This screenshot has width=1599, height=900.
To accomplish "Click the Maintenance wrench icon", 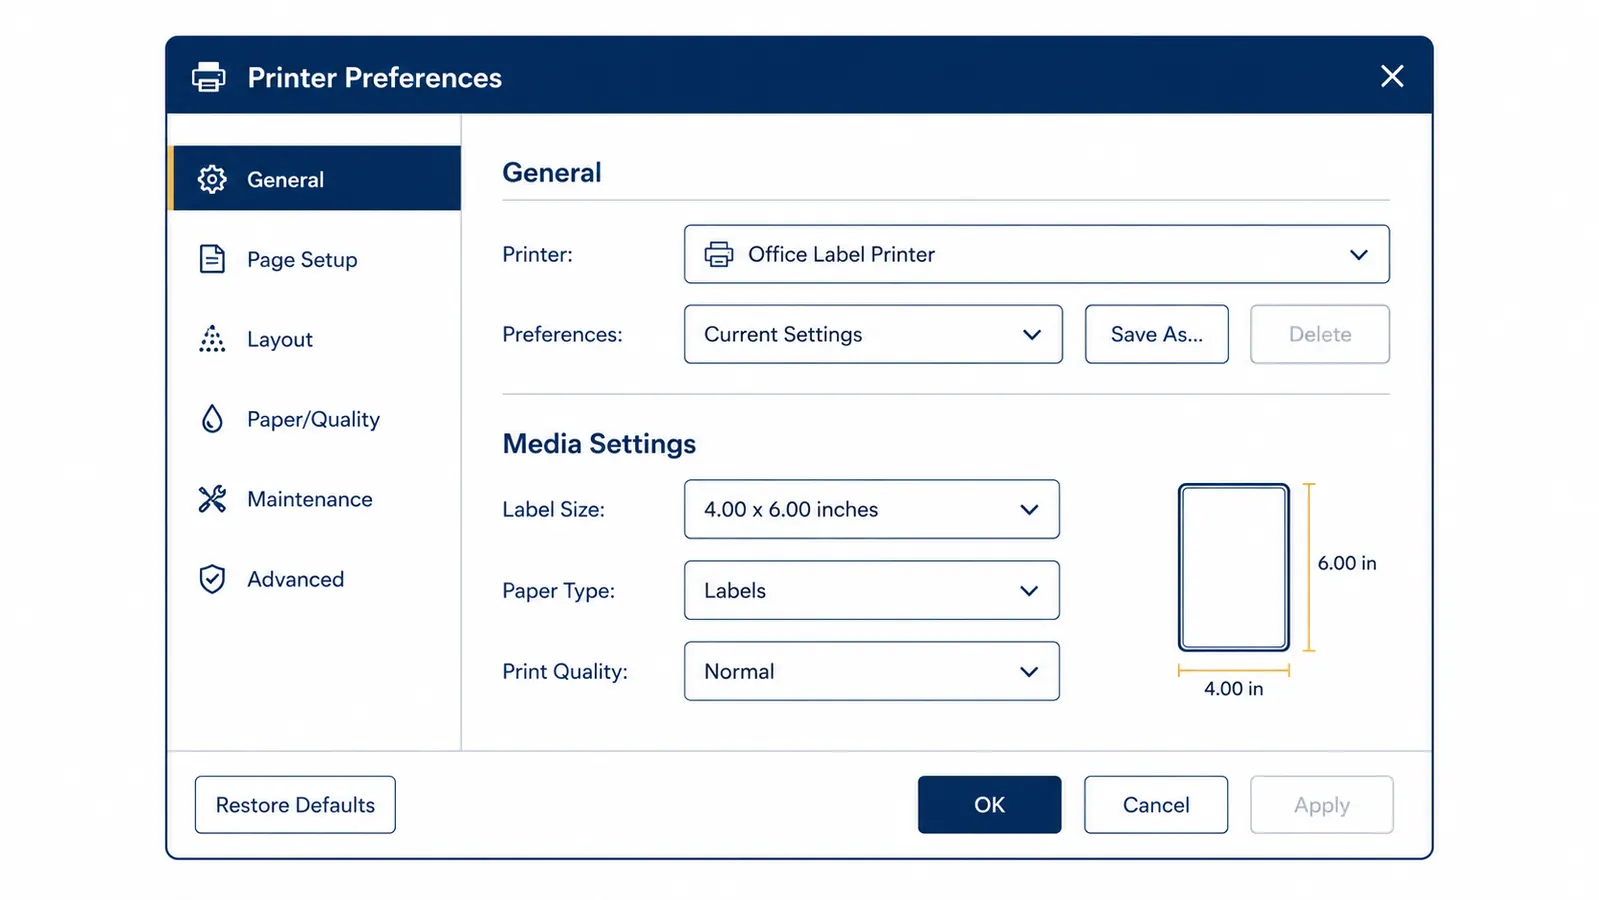I will pos(212,499).
